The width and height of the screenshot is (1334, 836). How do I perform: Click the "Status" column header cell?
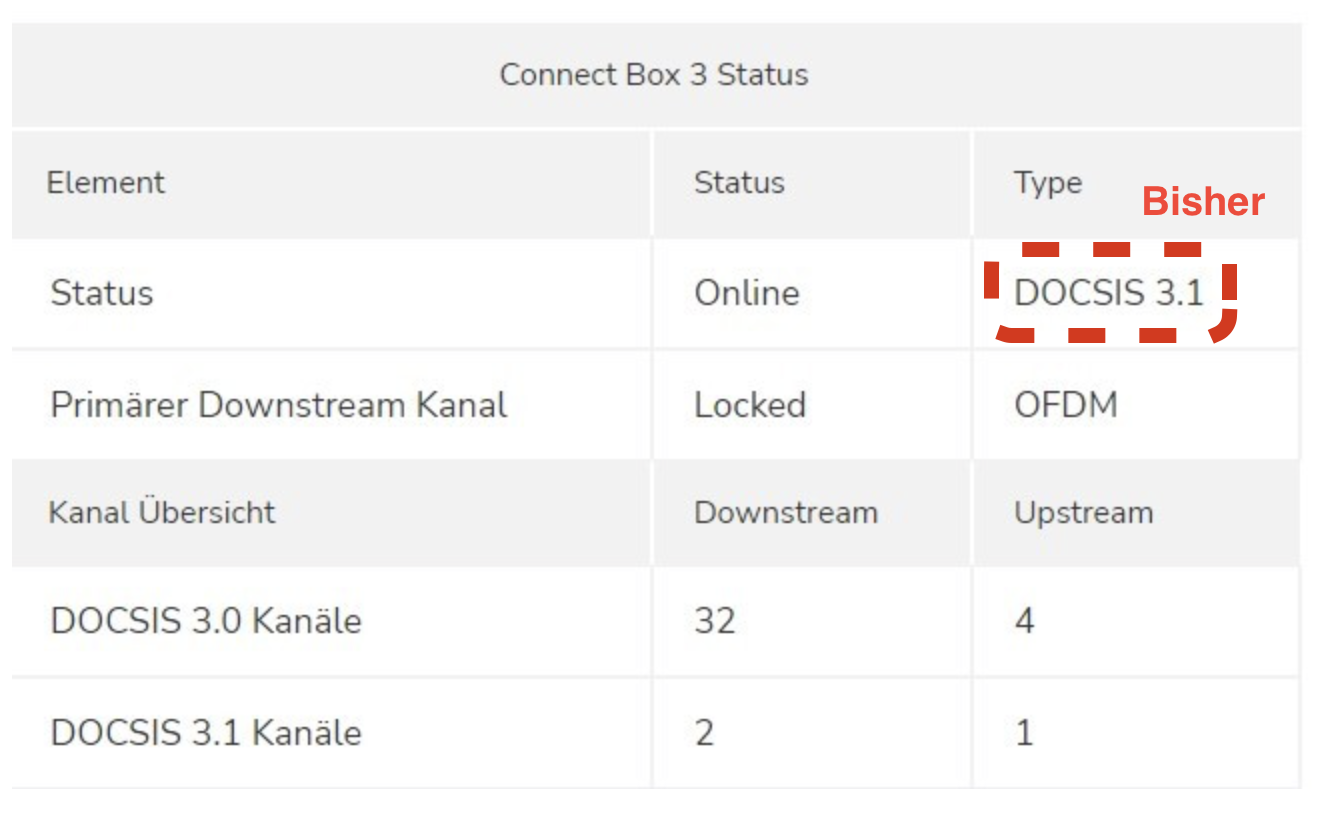(739, 183)
